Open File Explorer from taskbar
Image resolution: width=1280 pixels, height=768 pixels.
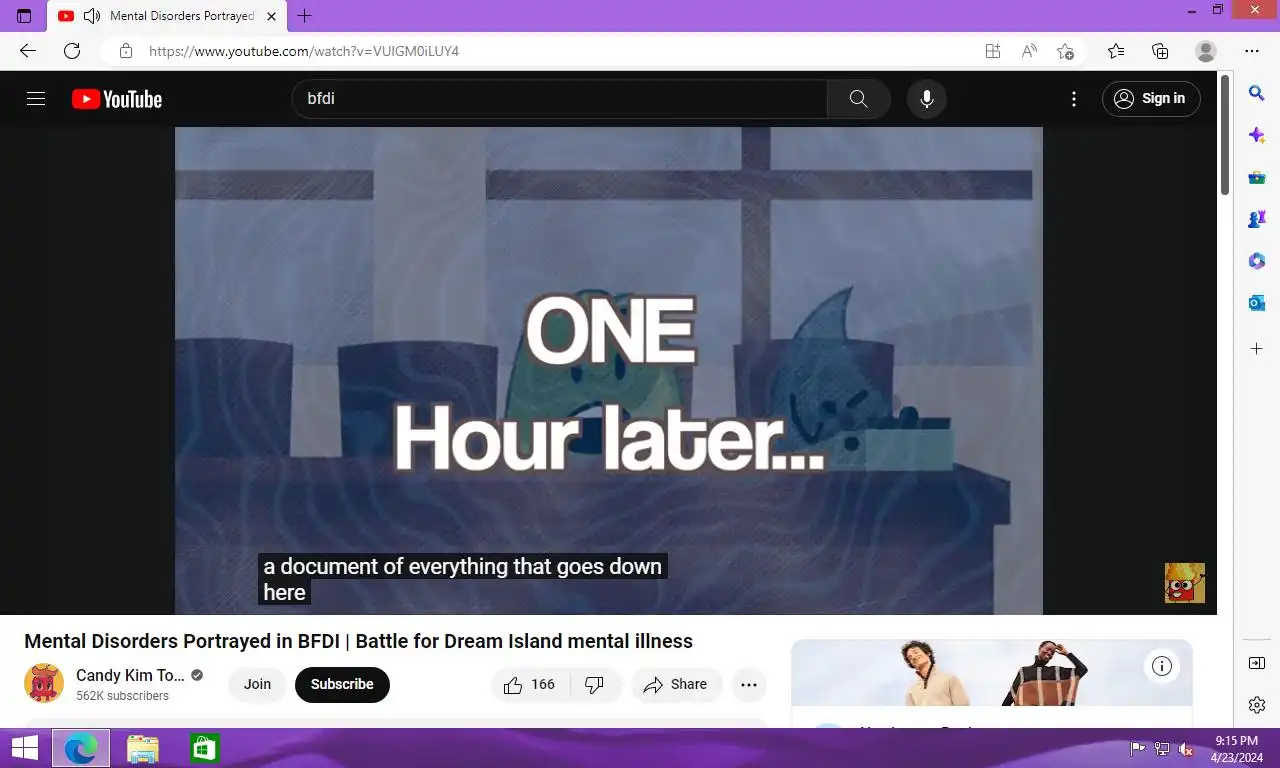click(143, 748)
